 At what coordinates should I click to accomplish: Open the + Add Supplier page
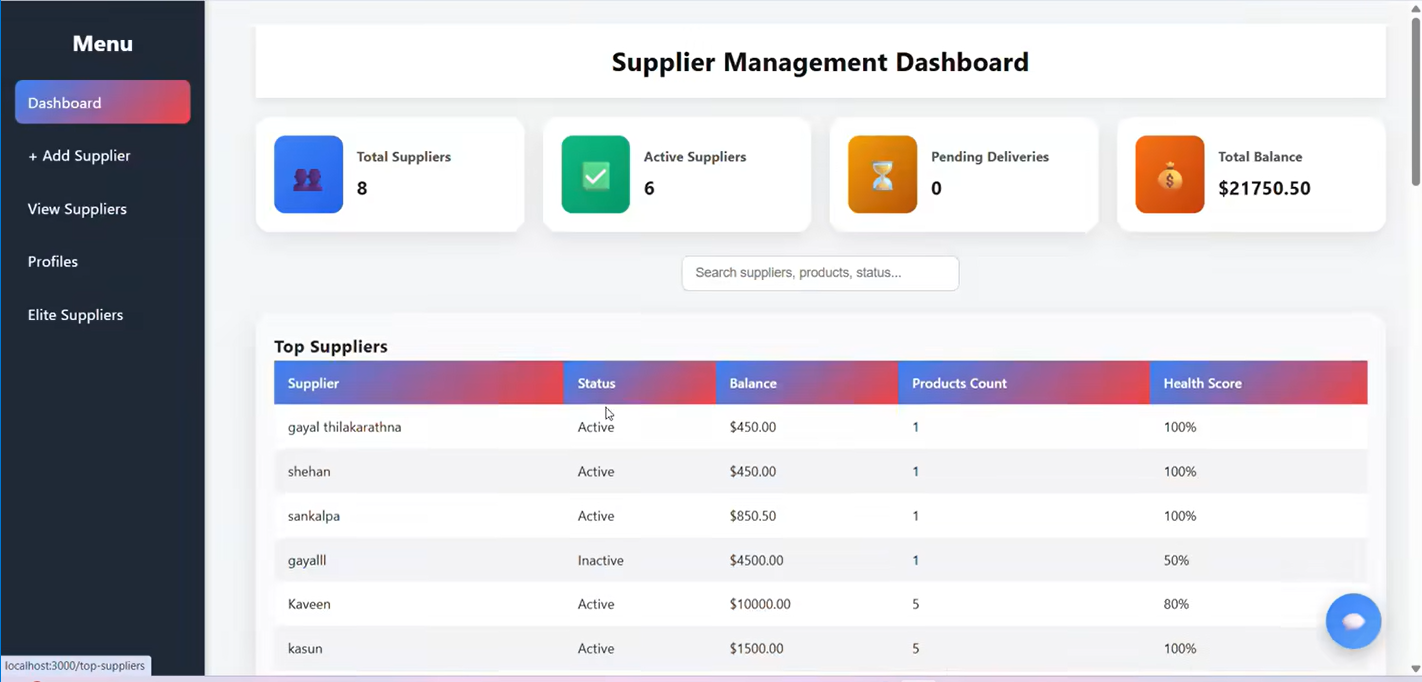79,156
